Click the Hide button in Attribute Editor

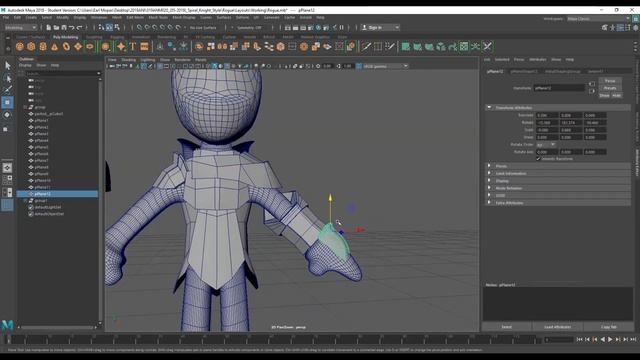(616, 96)
